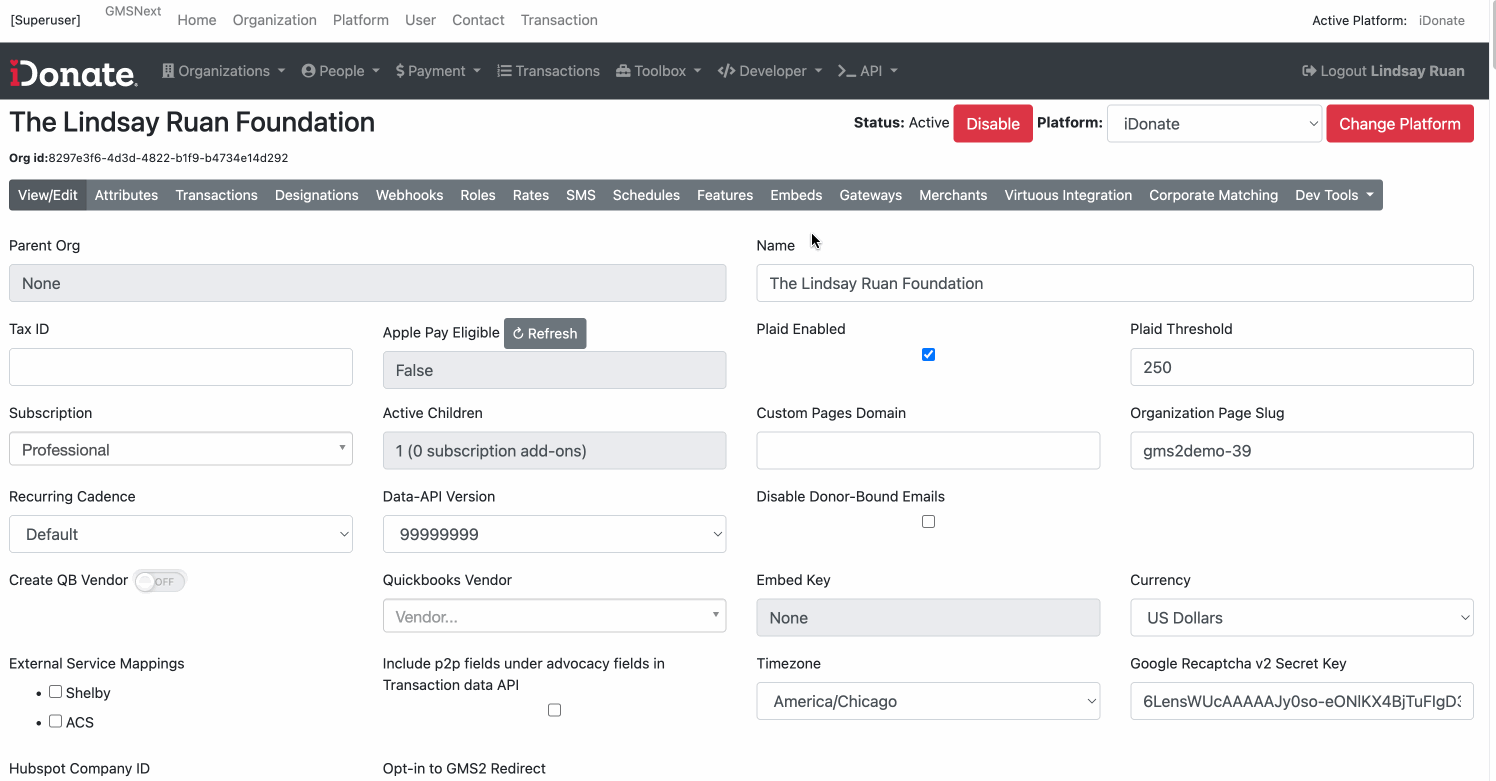
Task: Click the Platform link in top bar
Action: coord(361,20)
